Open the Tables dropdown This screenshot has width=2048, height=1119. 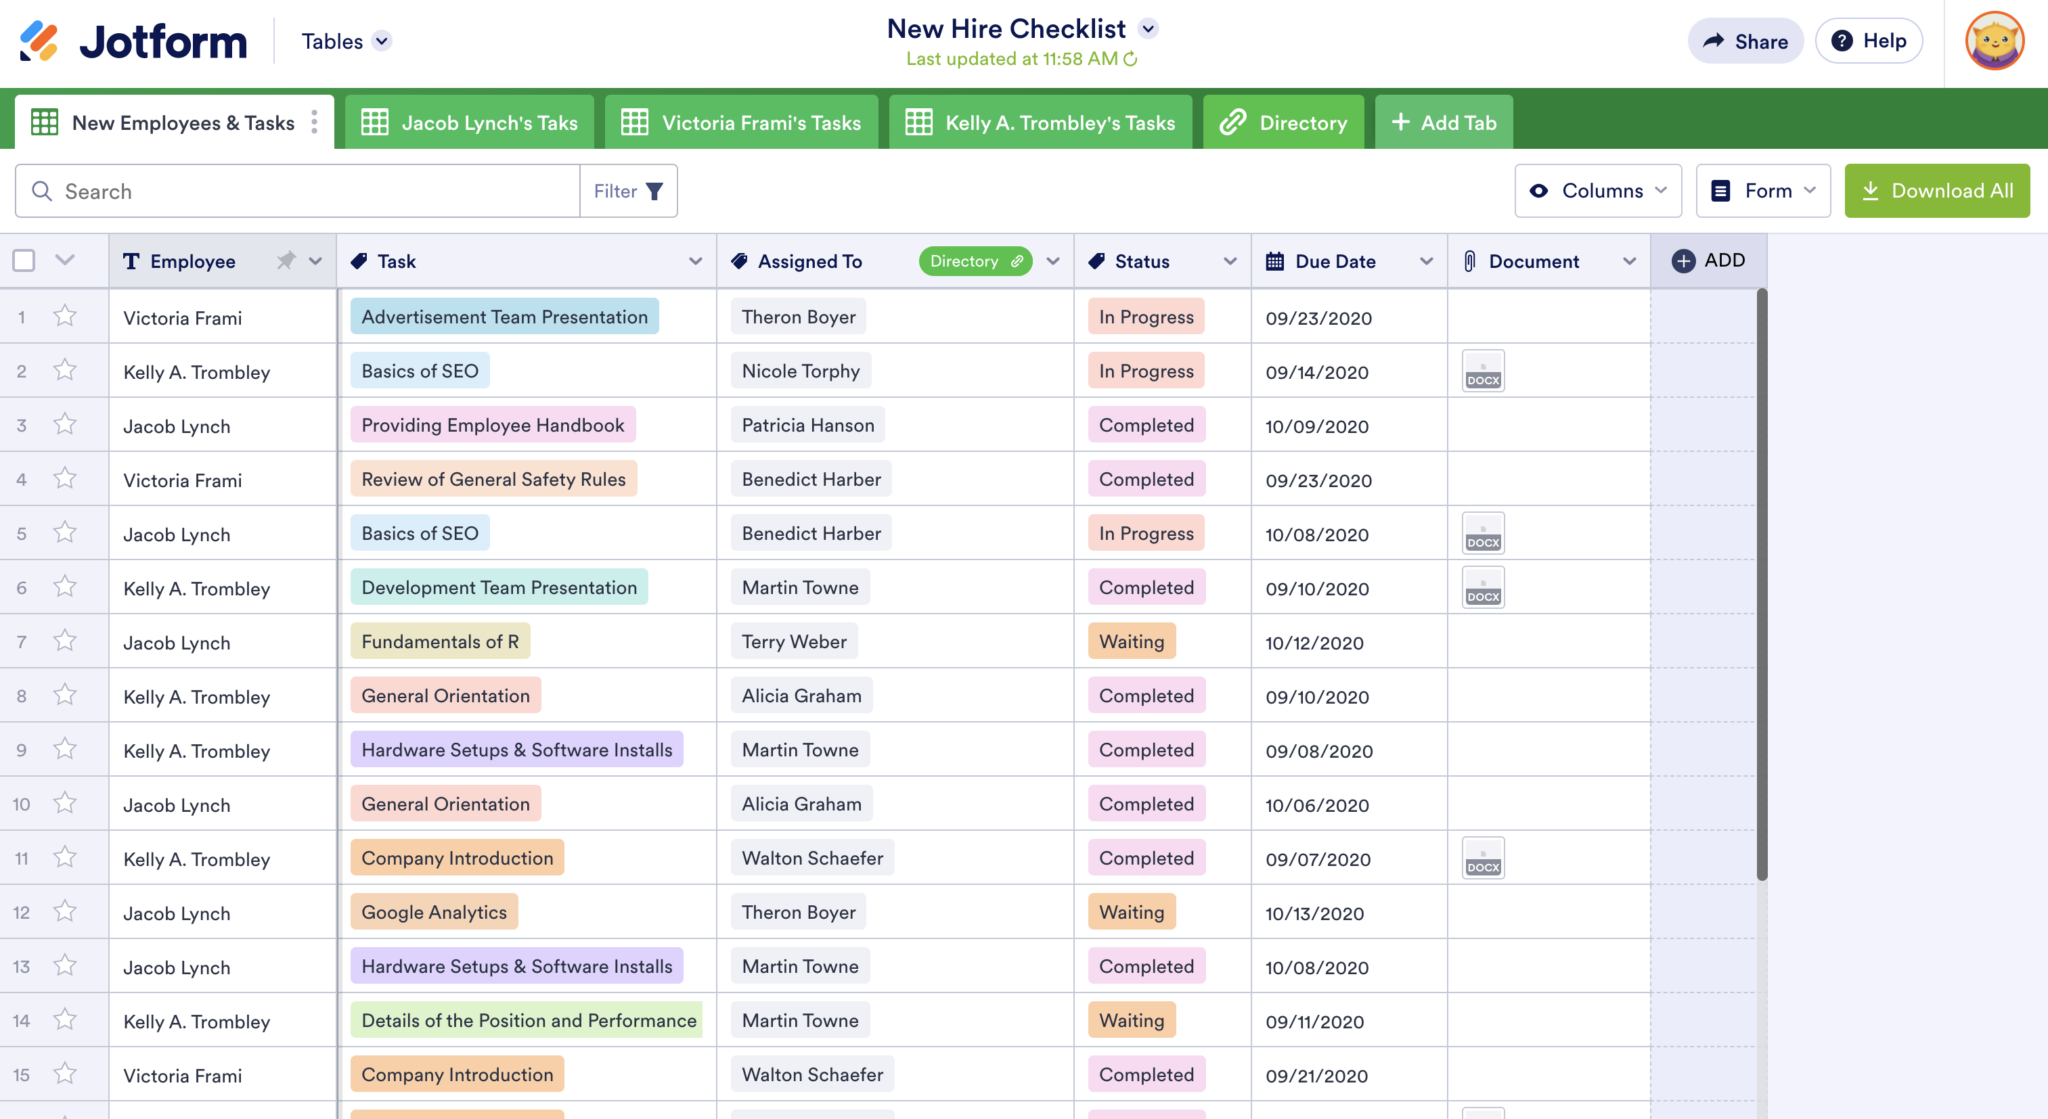click(x=344, y=41)
